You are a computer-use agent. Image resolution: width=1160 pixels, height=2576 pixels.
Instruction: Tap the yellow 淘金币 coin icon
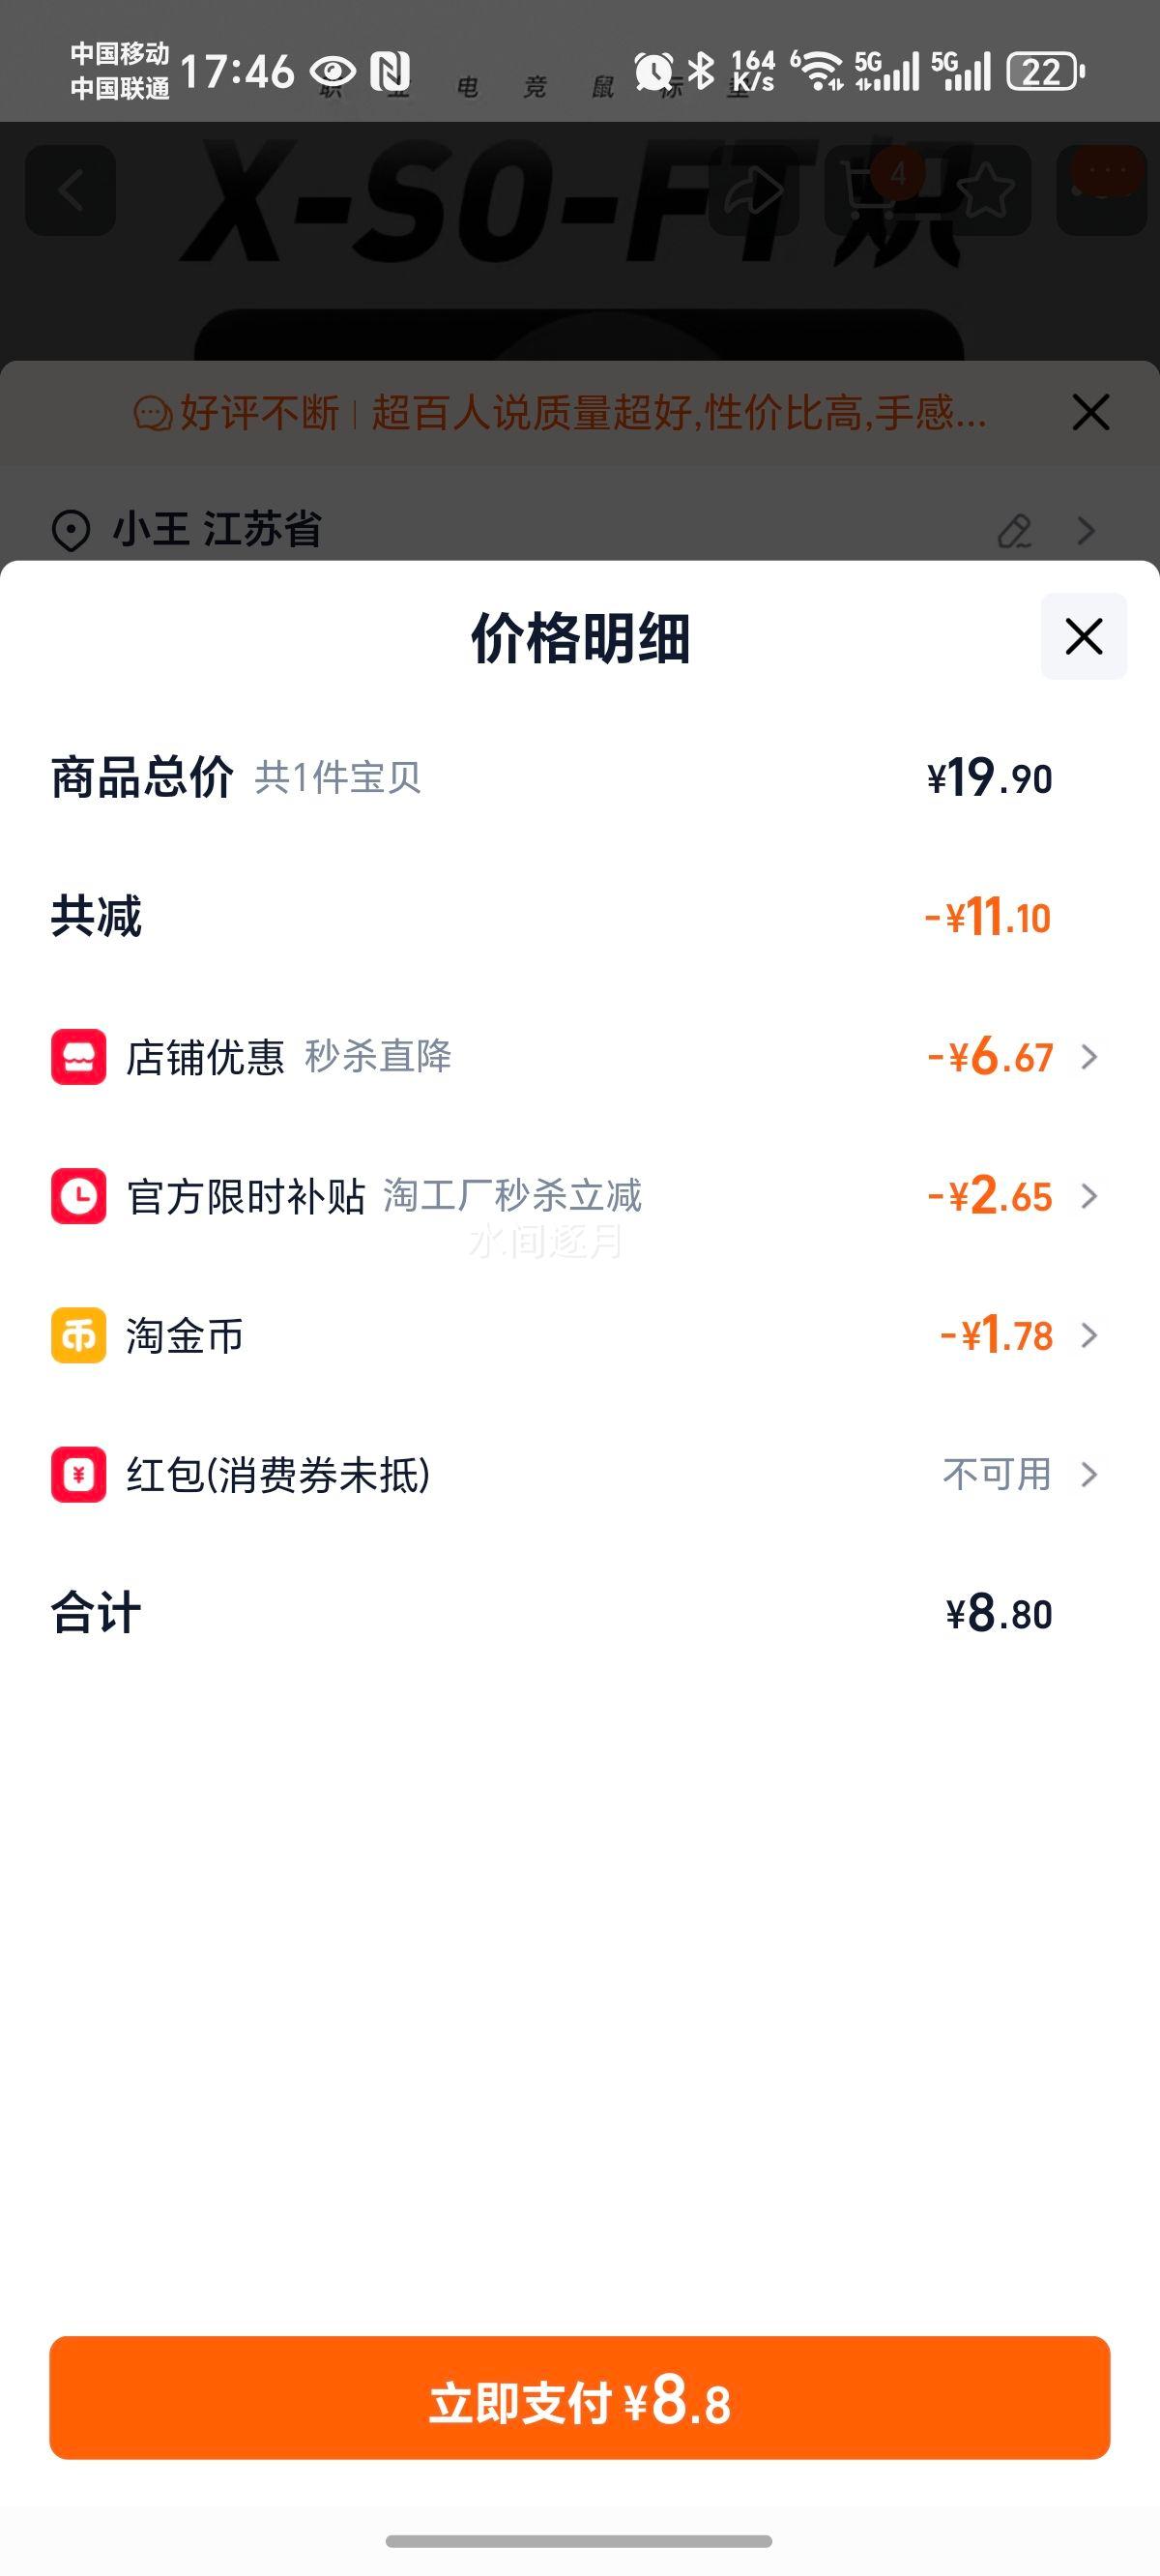[x=79, y=1335]
